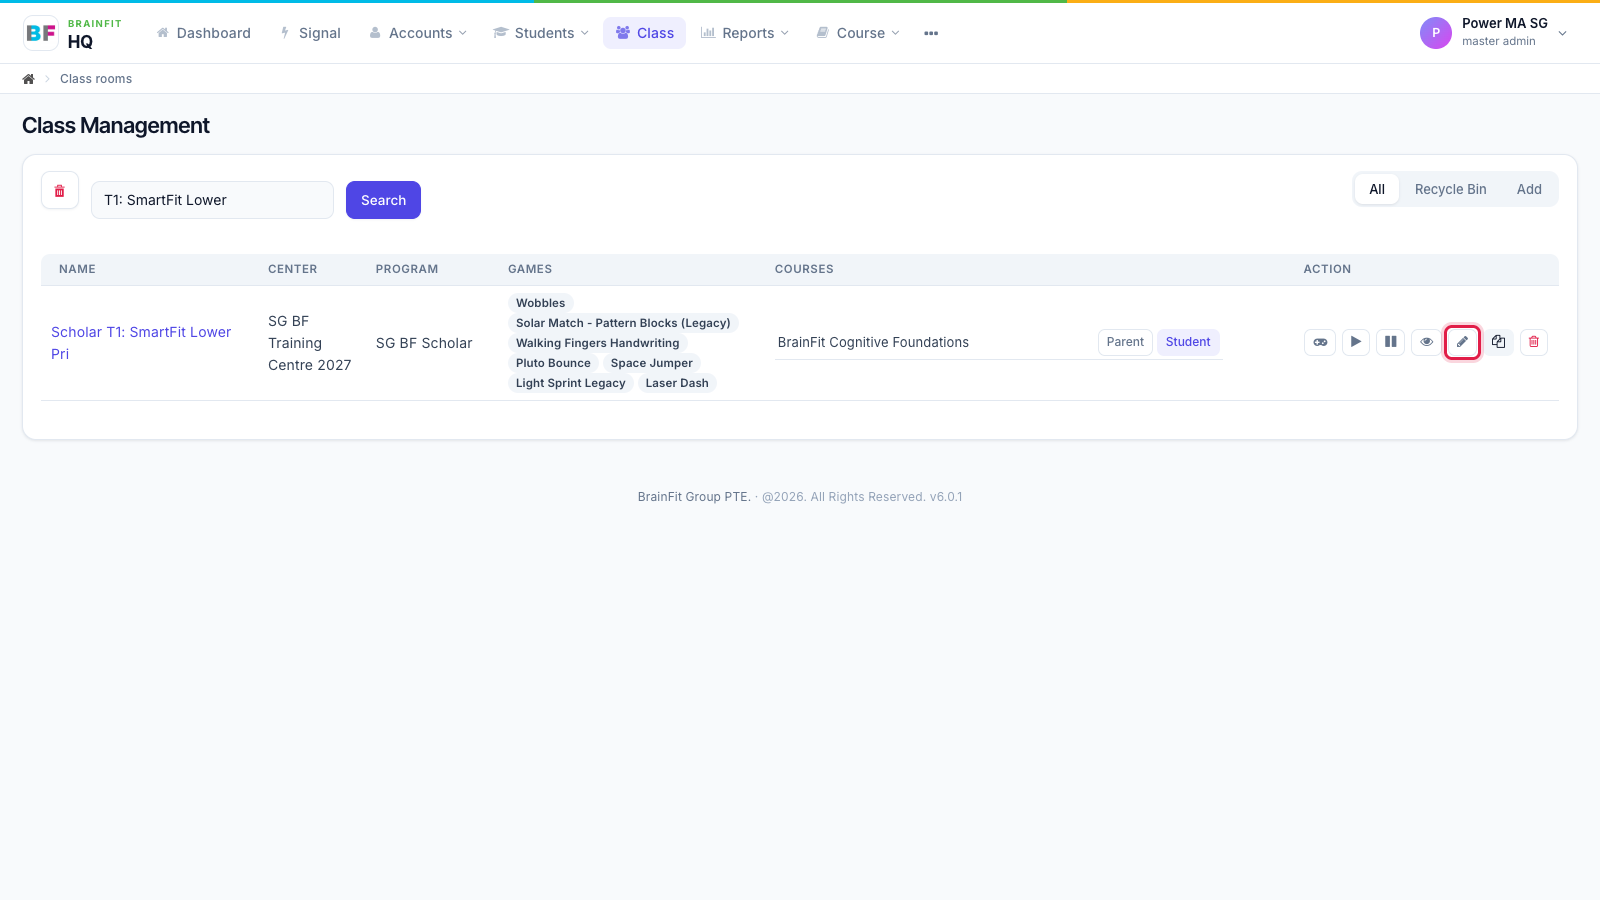Expand the Accounts dropdown menu

[418, 33]
